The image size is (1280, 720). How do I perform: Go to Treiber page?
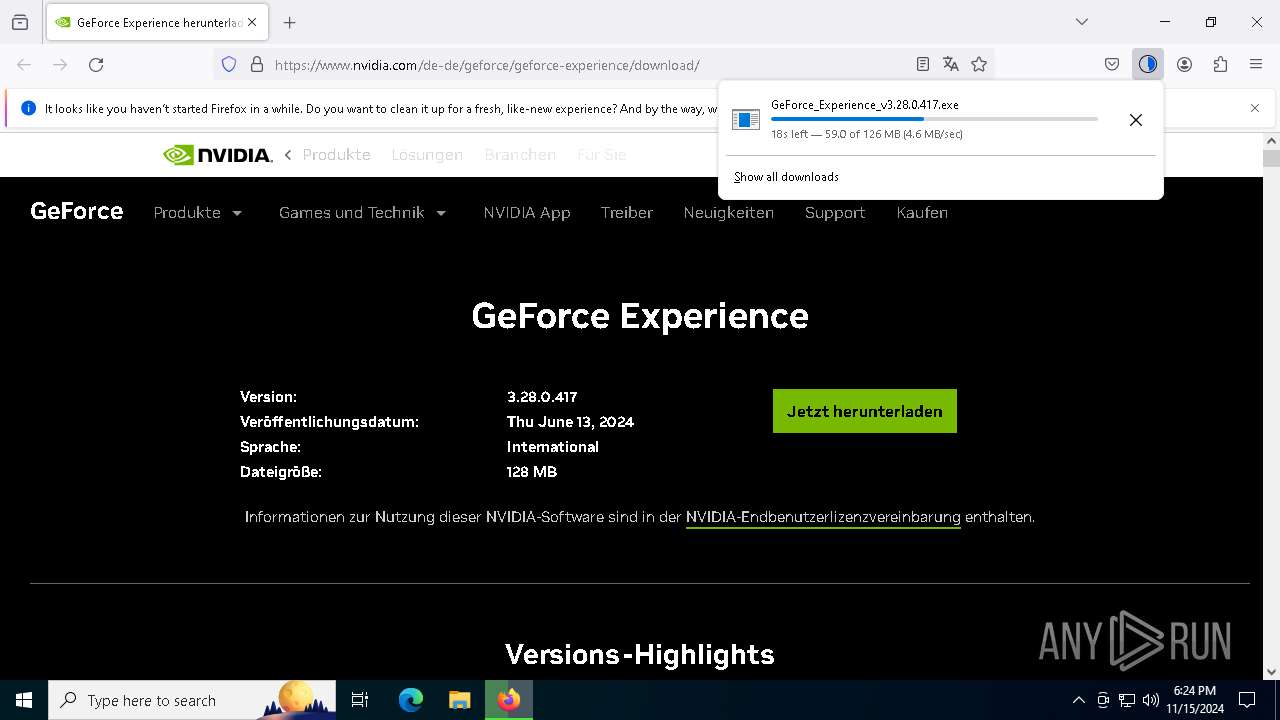tap(627, 213)
